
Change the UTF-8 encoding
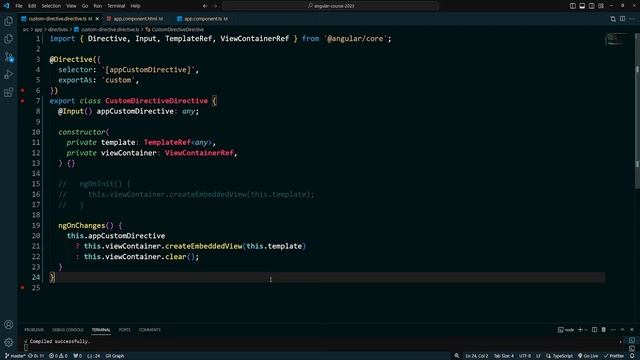click(x=525, y=356)
